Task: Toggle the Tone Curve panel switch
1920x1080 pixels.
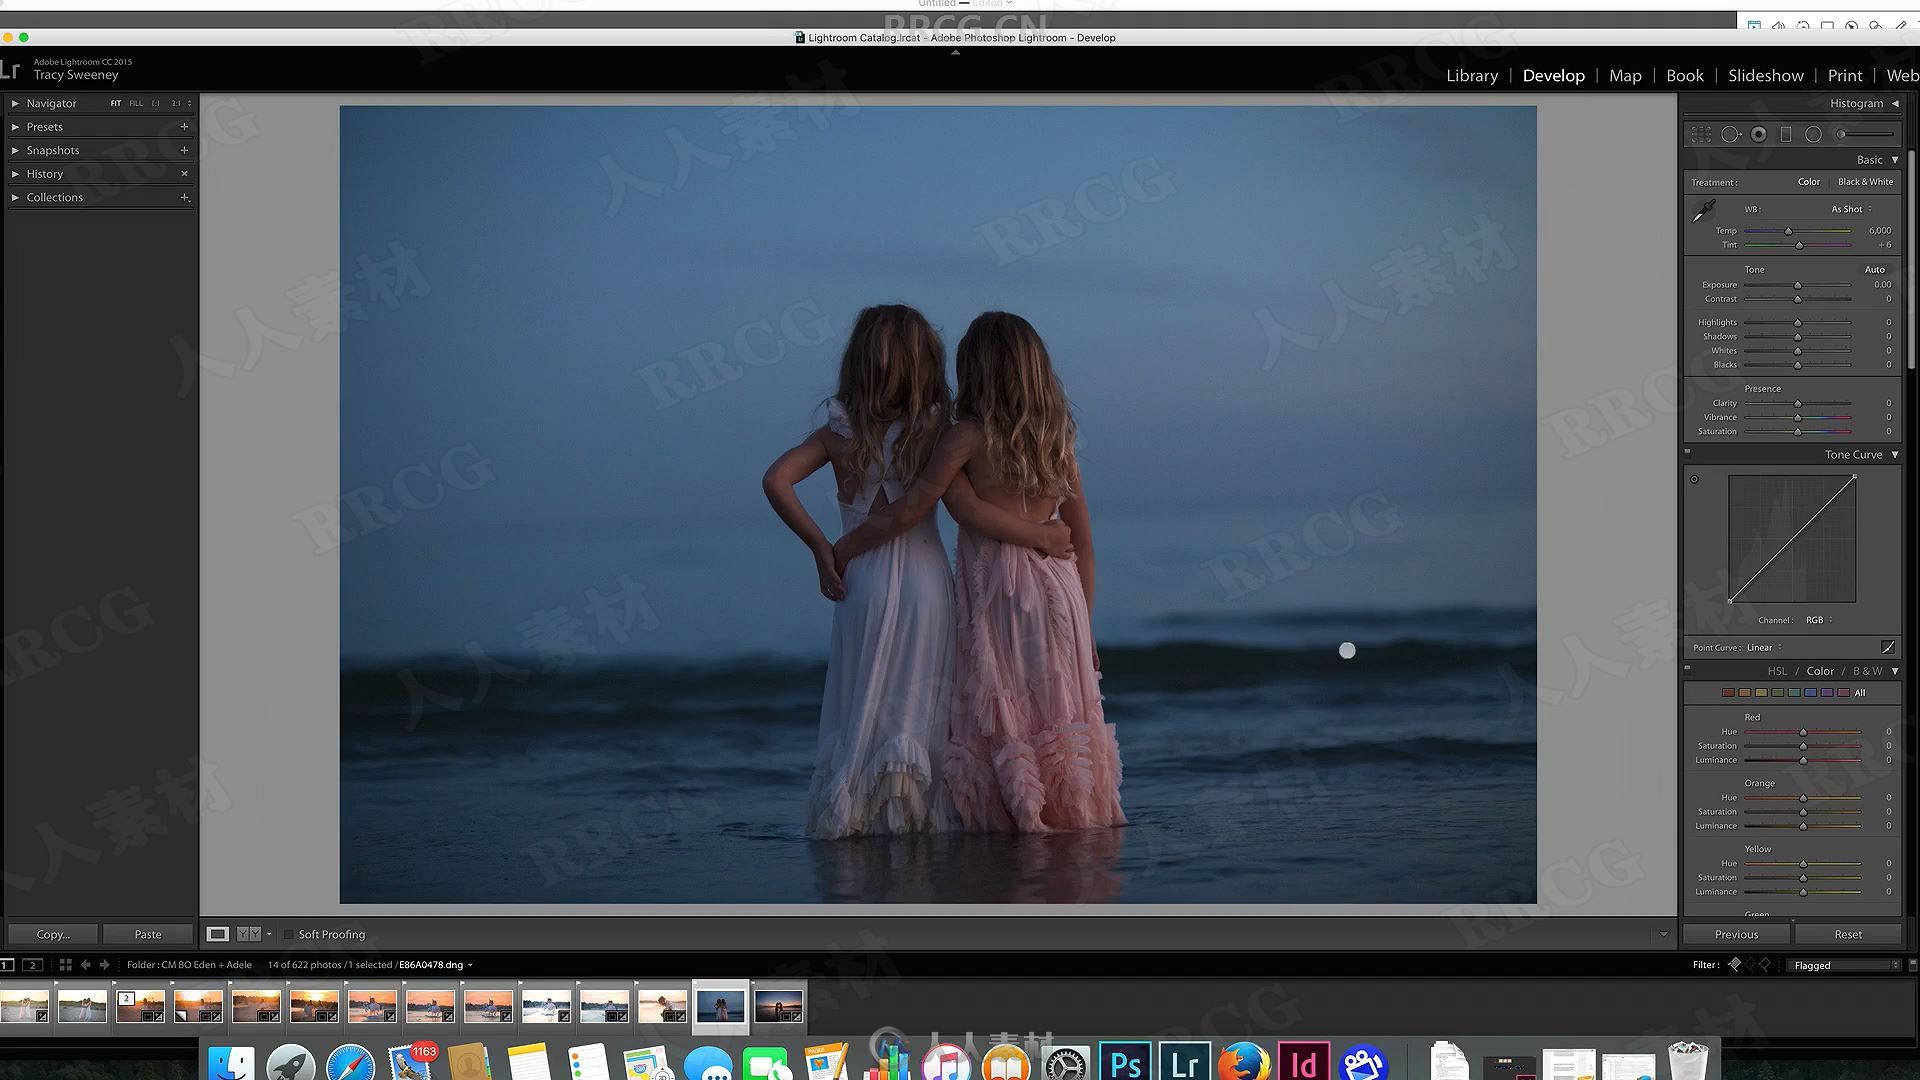Action: click(x=1688, y=452)
